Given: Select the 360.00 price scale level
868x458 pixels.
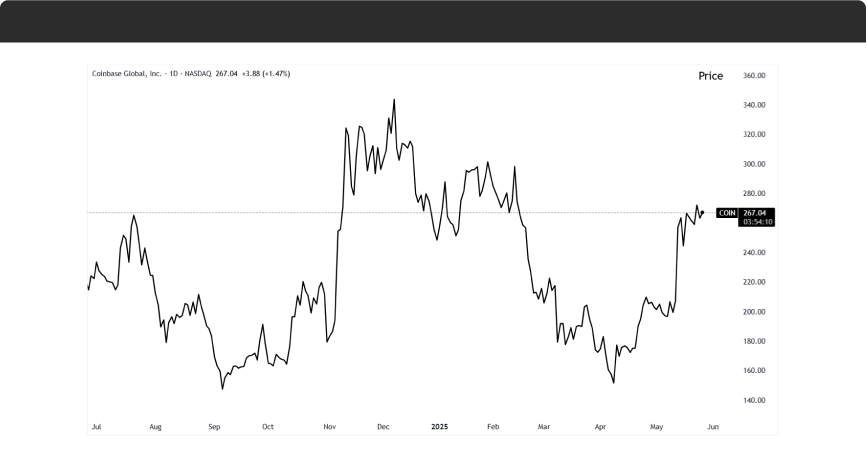Looking at the screenshot, I should (x=754, y=75).
